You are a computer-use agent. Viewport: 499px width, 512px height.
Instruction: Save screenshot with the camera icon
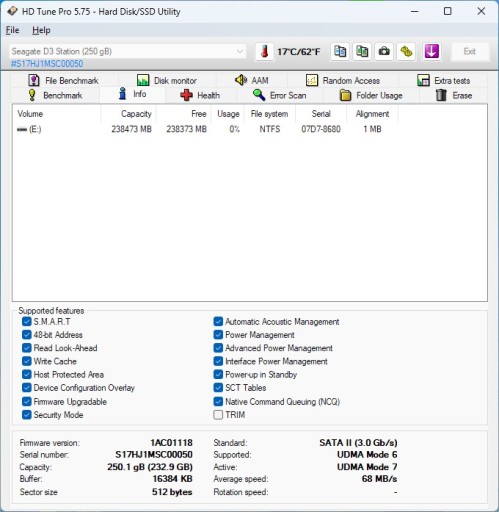384,52
